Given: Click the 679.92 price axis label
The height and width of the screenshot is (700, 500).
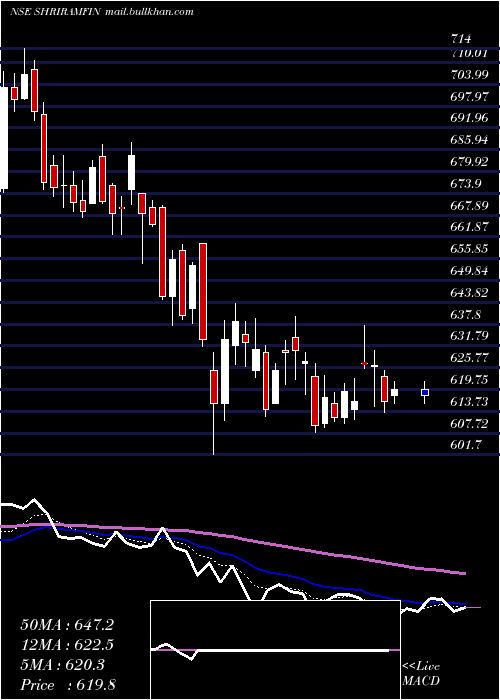Looking at the screenshot, I should coord(469,161).
